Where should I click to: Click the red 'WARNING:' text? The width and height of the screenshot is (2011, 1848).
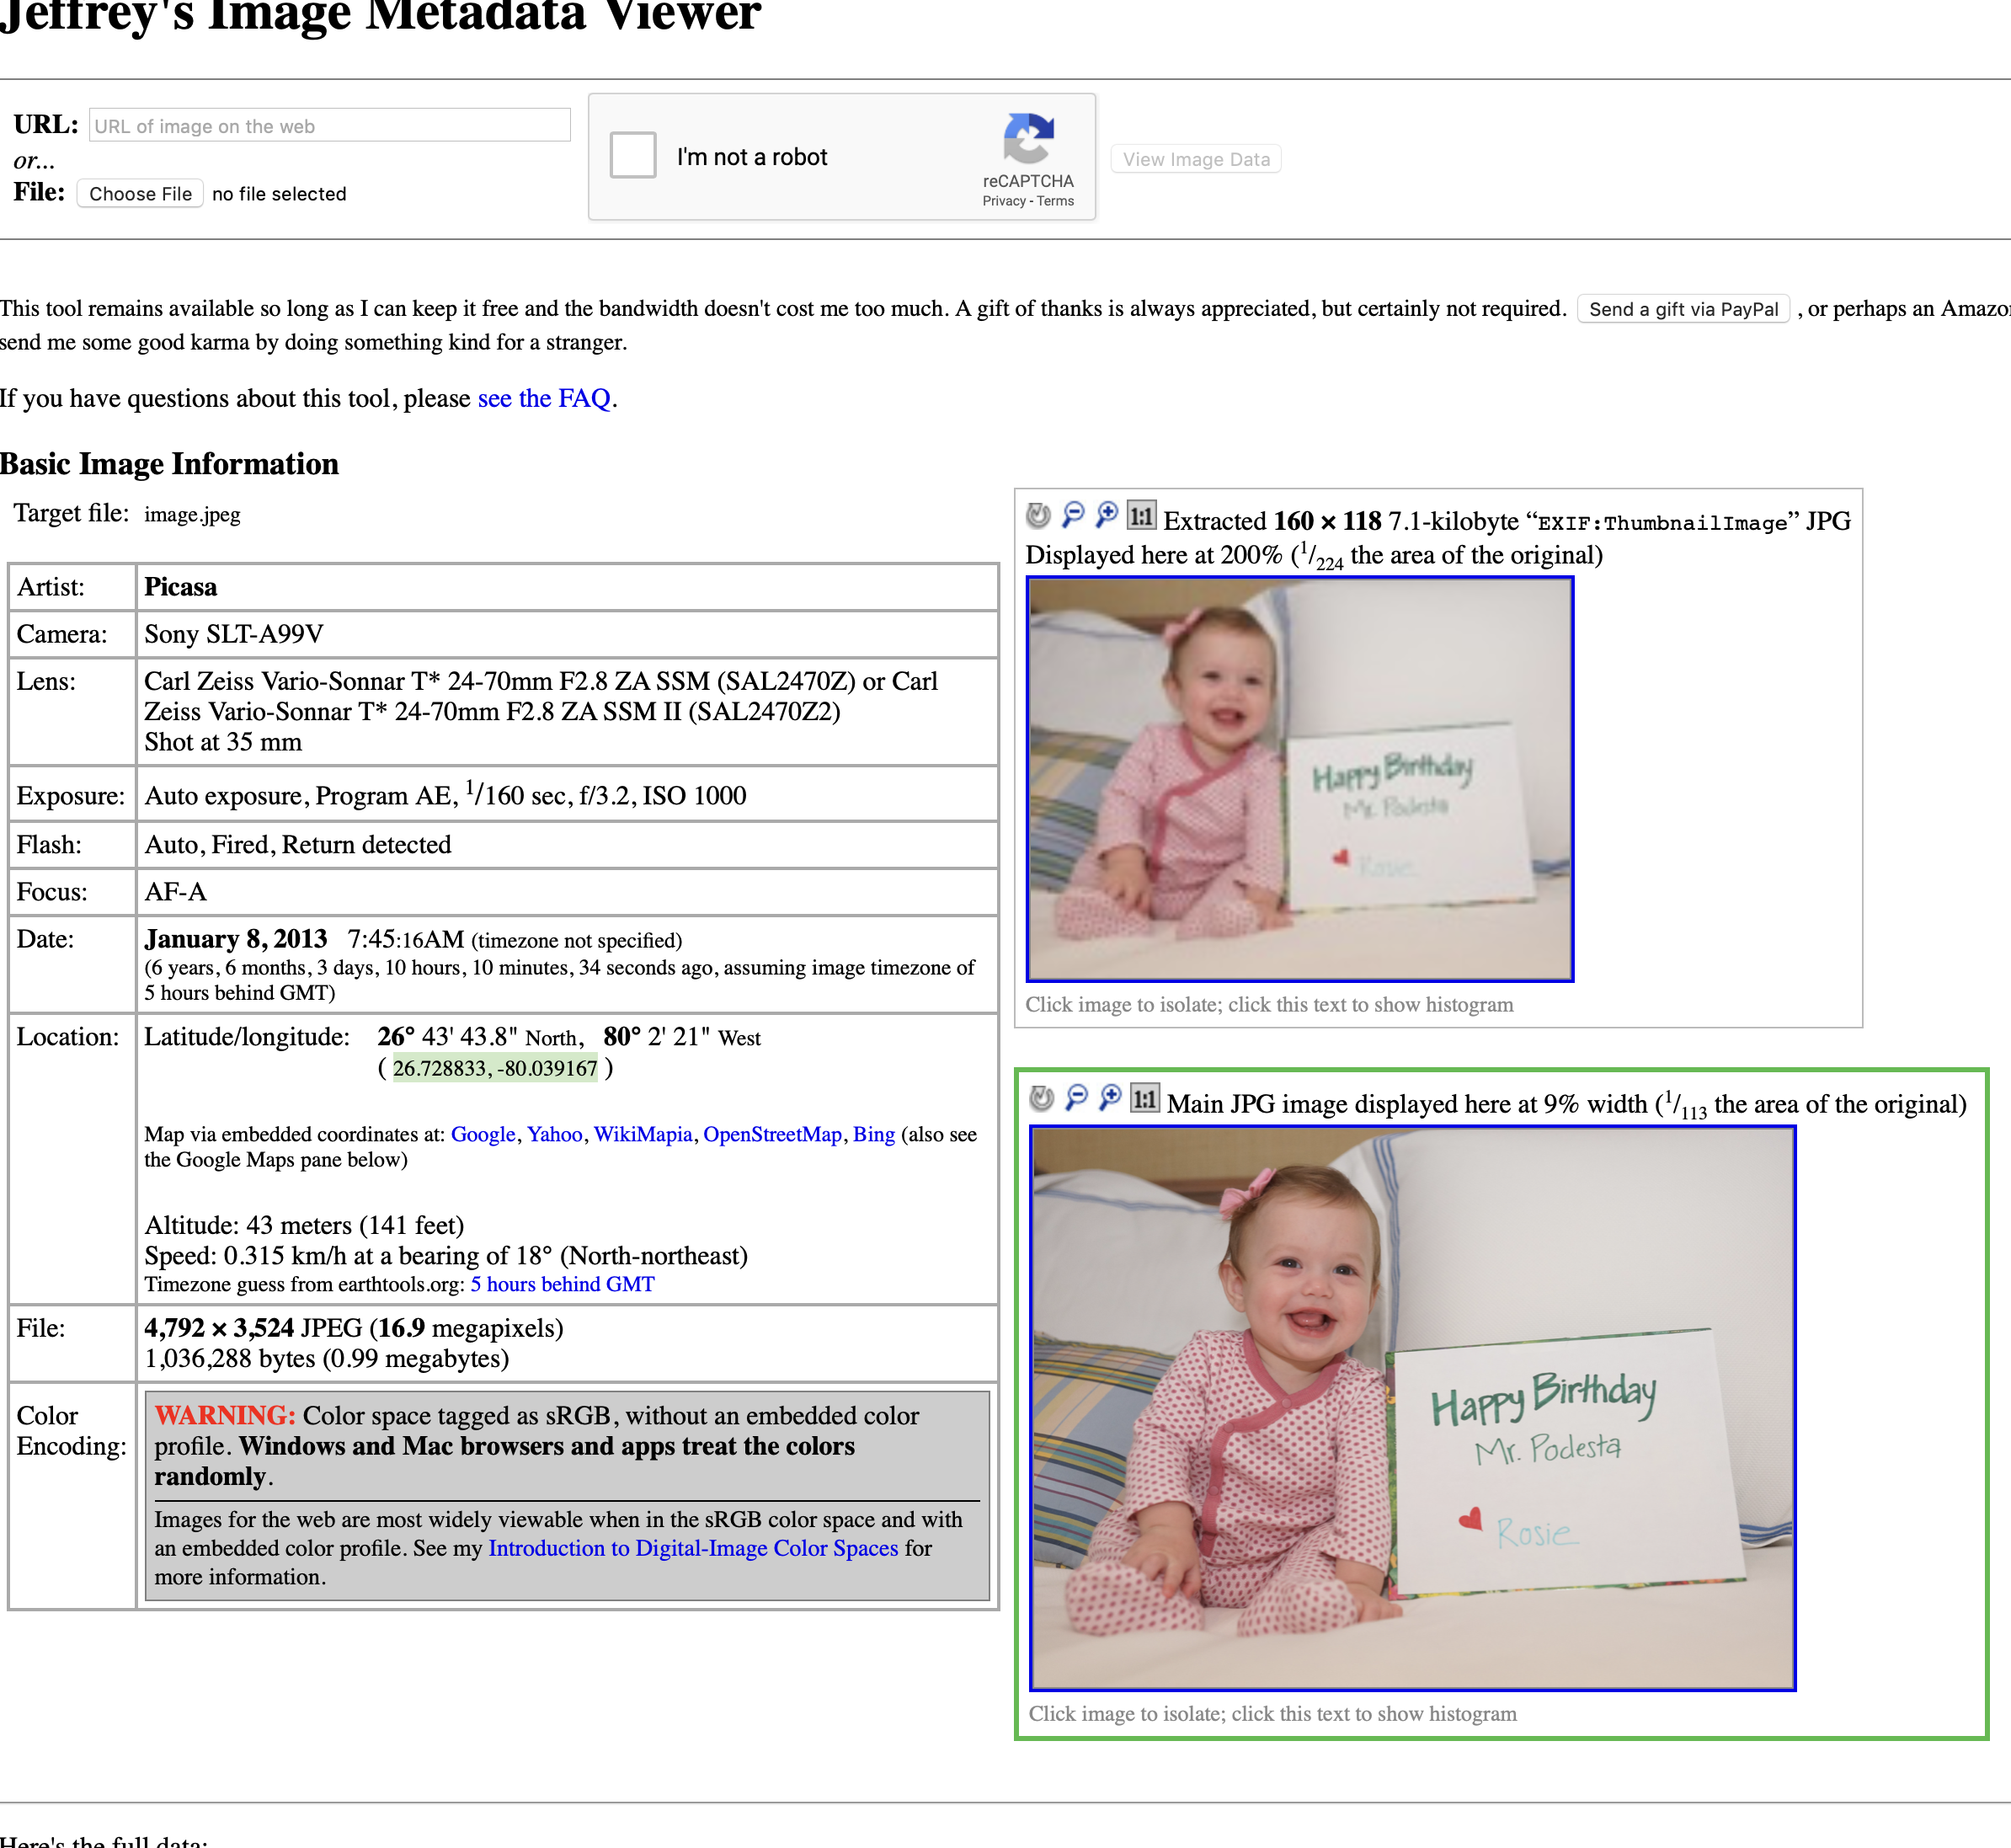point(225,1415)
